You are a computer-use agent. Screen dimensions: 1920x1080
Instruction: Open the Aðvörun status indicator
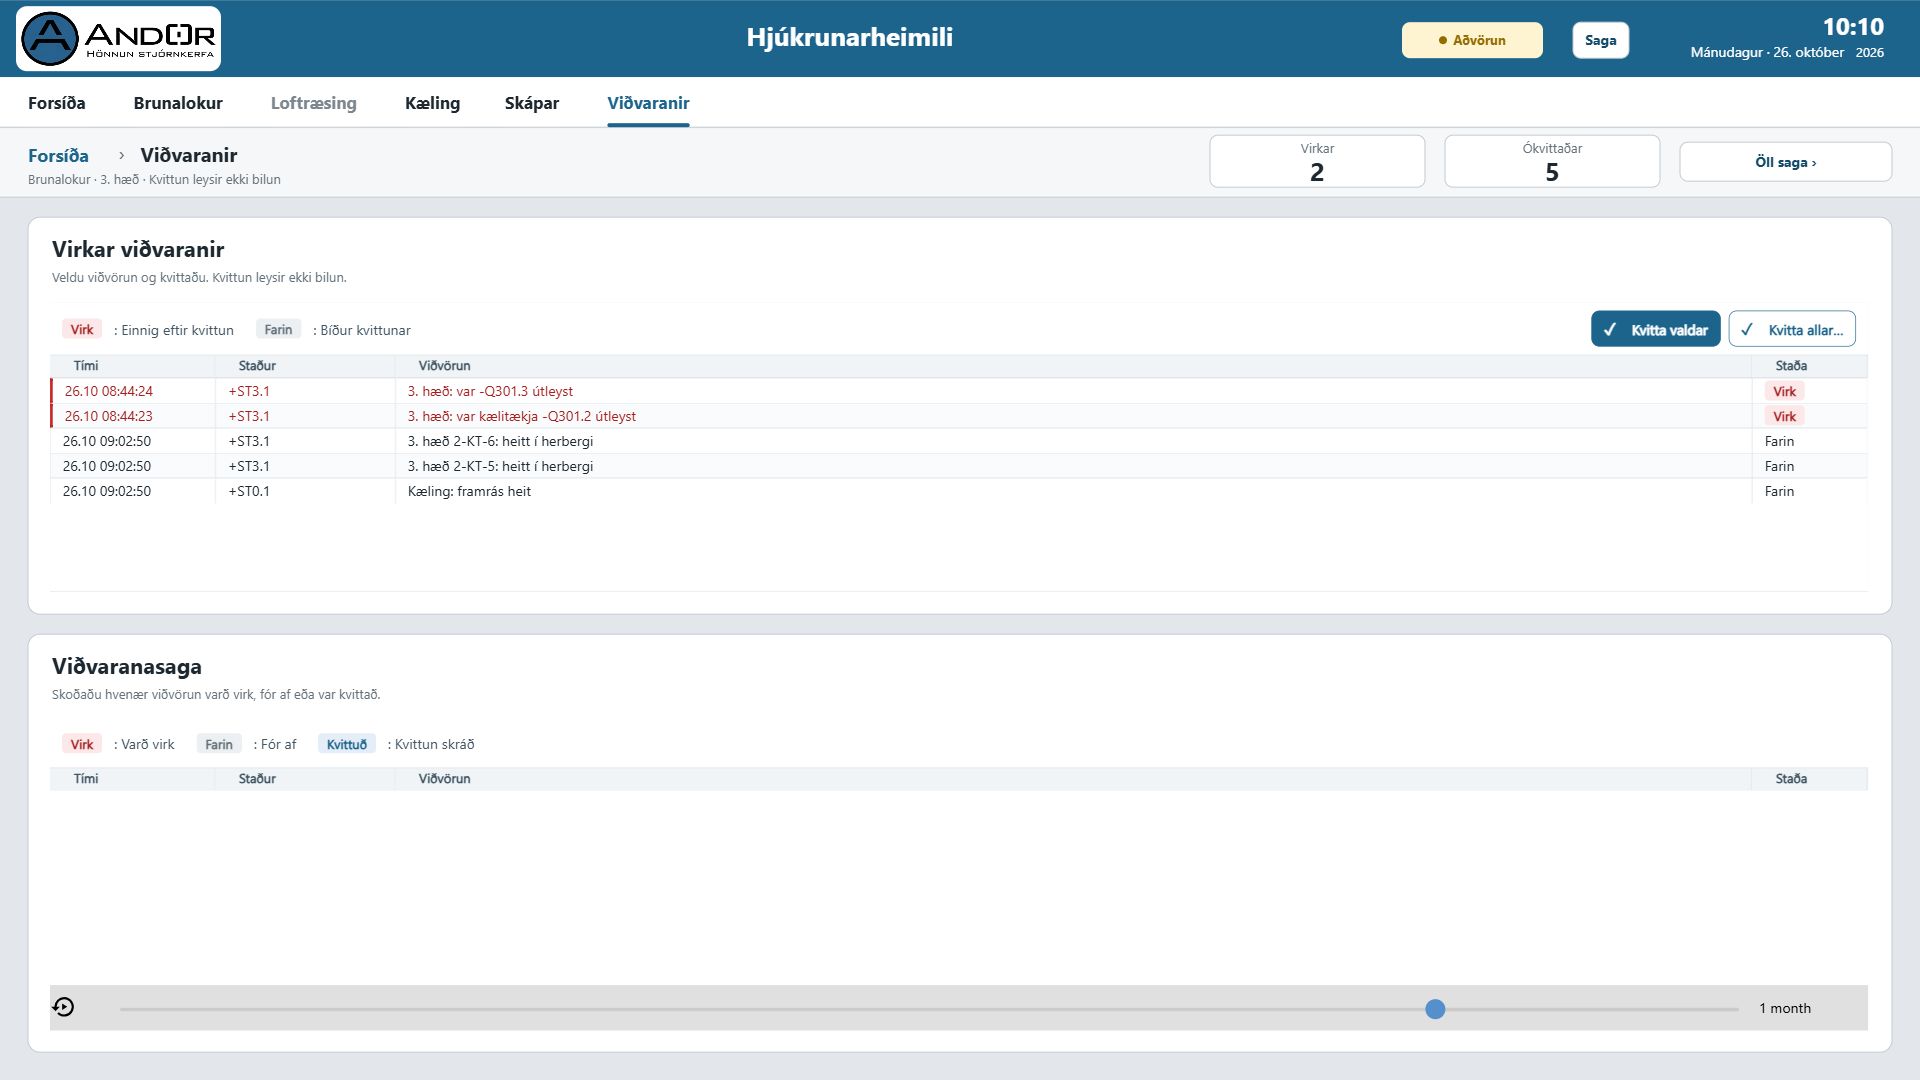[x=1472, y=40]
